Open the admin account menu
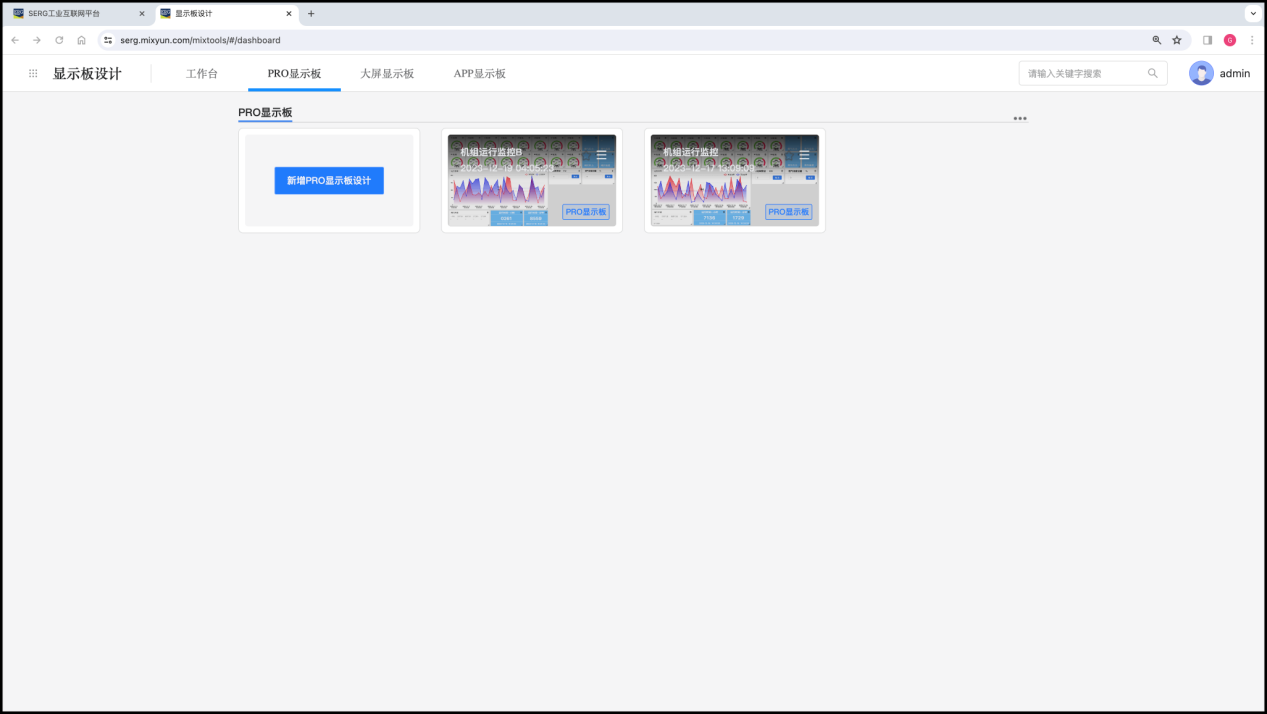The image size is (1267, 714). [1234, 73]
